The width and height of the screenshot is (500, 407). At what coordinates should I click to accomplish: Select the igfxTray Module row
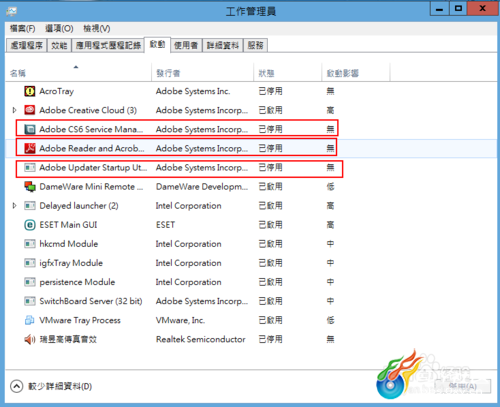pos(251,263)
